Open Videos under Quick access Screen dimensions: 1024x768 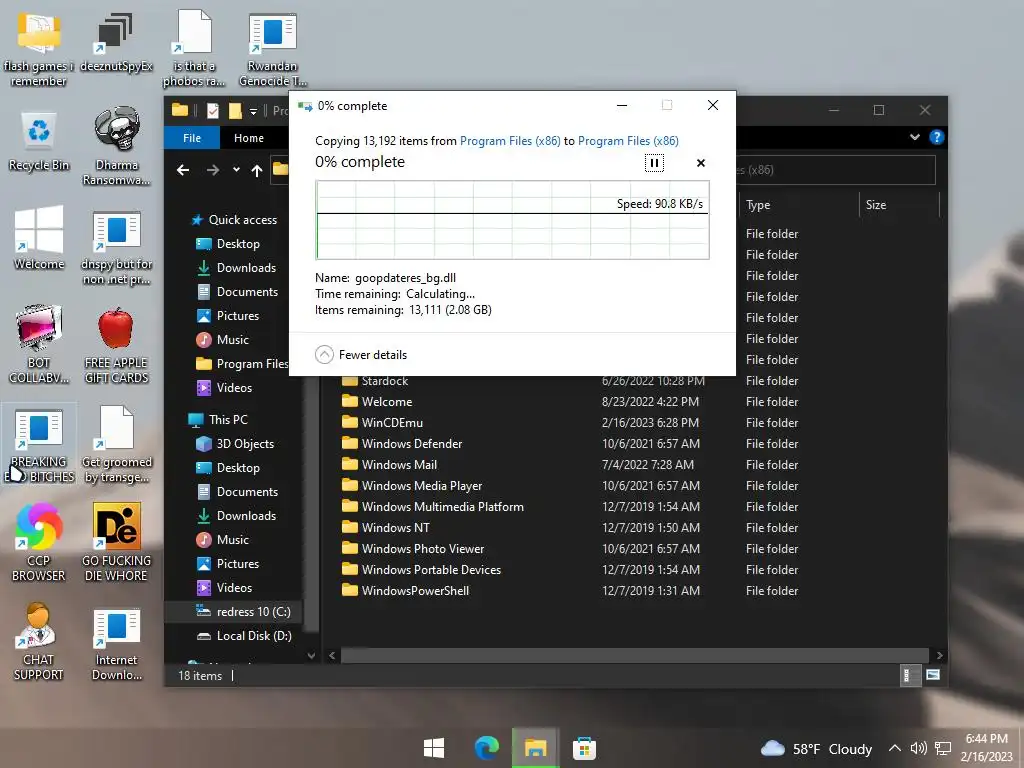tap(224, 388)
